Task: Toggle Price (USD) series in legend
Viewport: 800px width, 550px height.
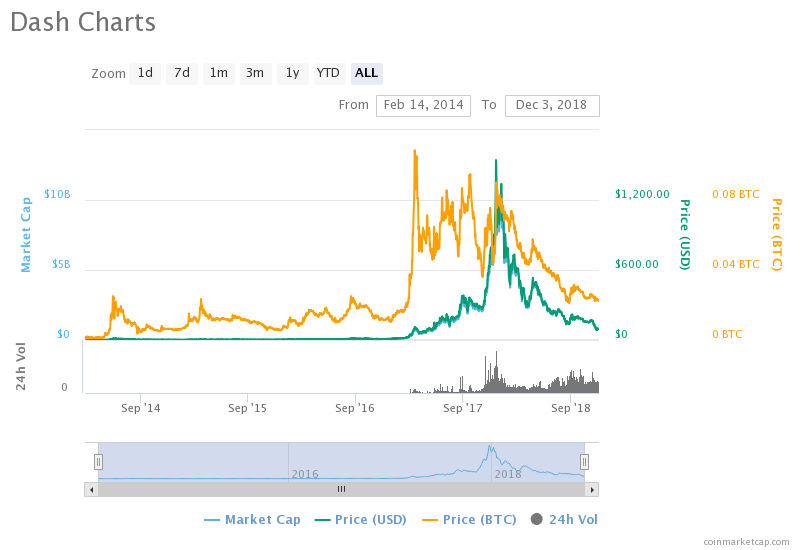Action: click(x=362, y=519)
